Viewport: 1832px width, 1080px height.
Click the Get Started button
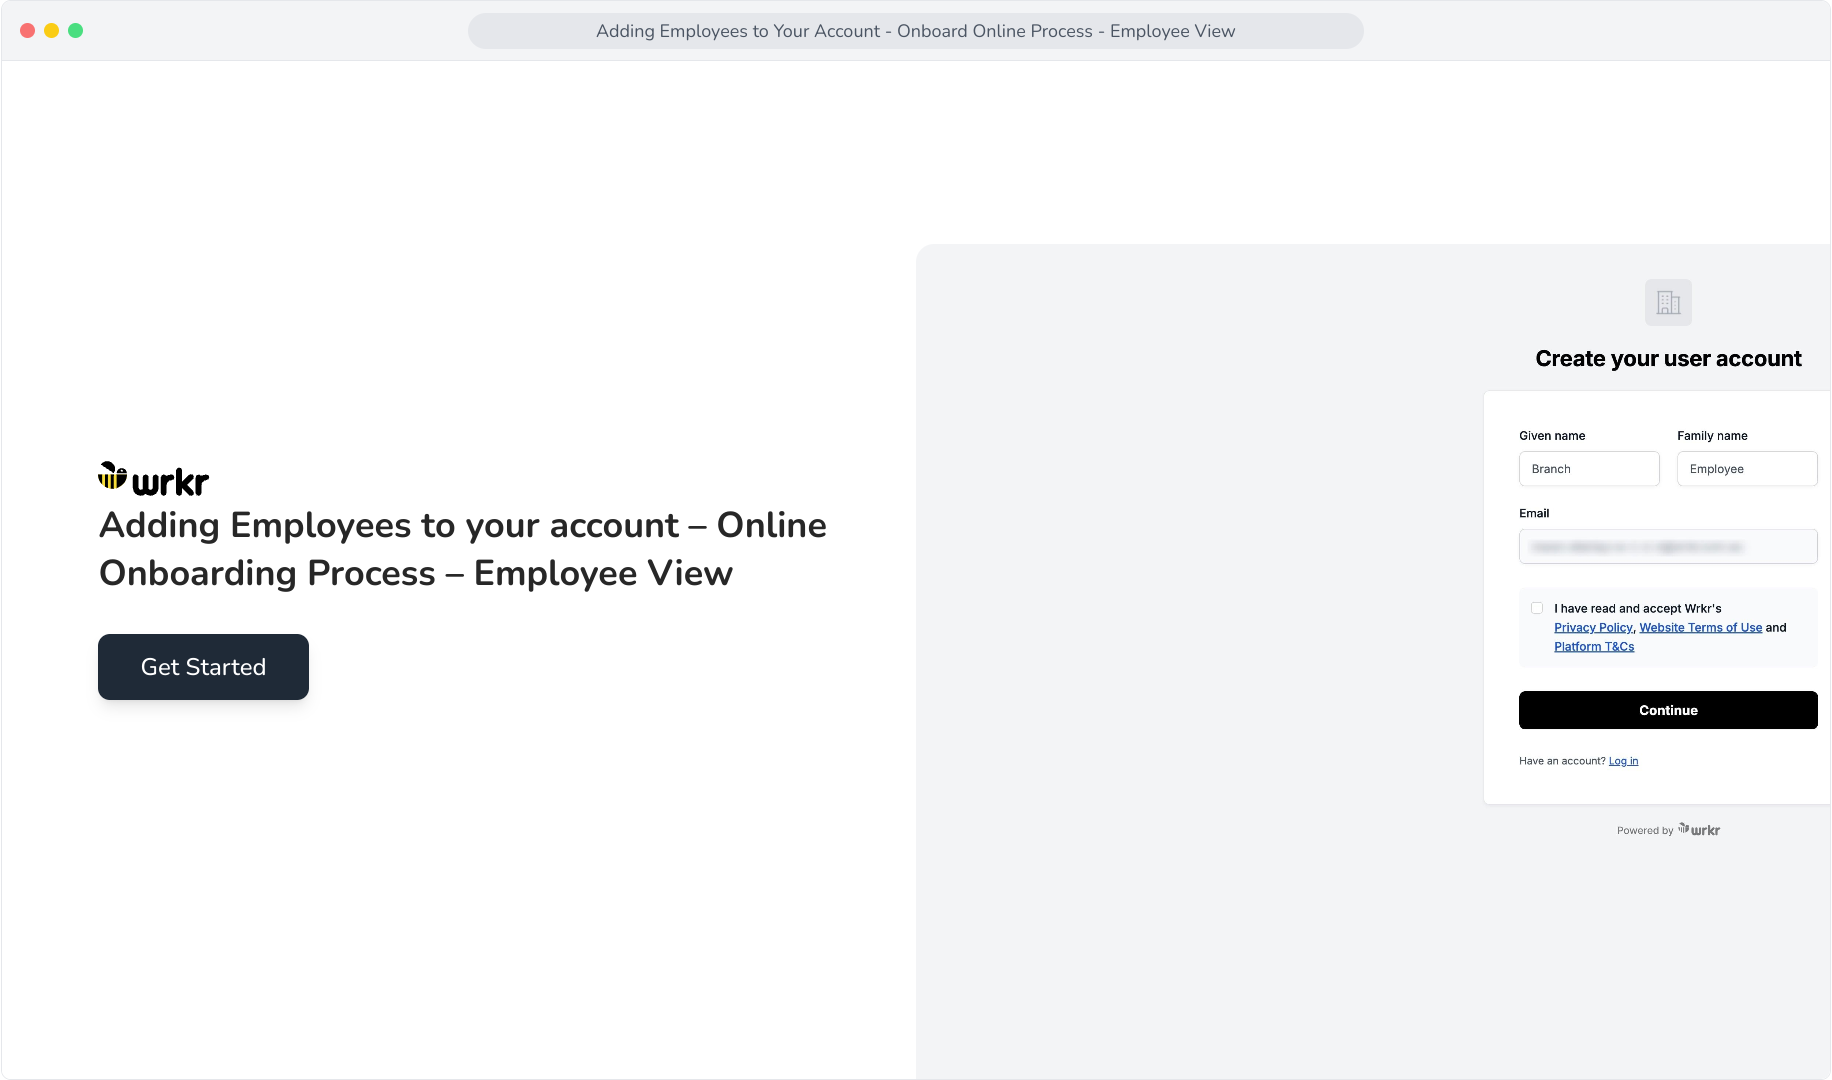[x=203, y=667]
